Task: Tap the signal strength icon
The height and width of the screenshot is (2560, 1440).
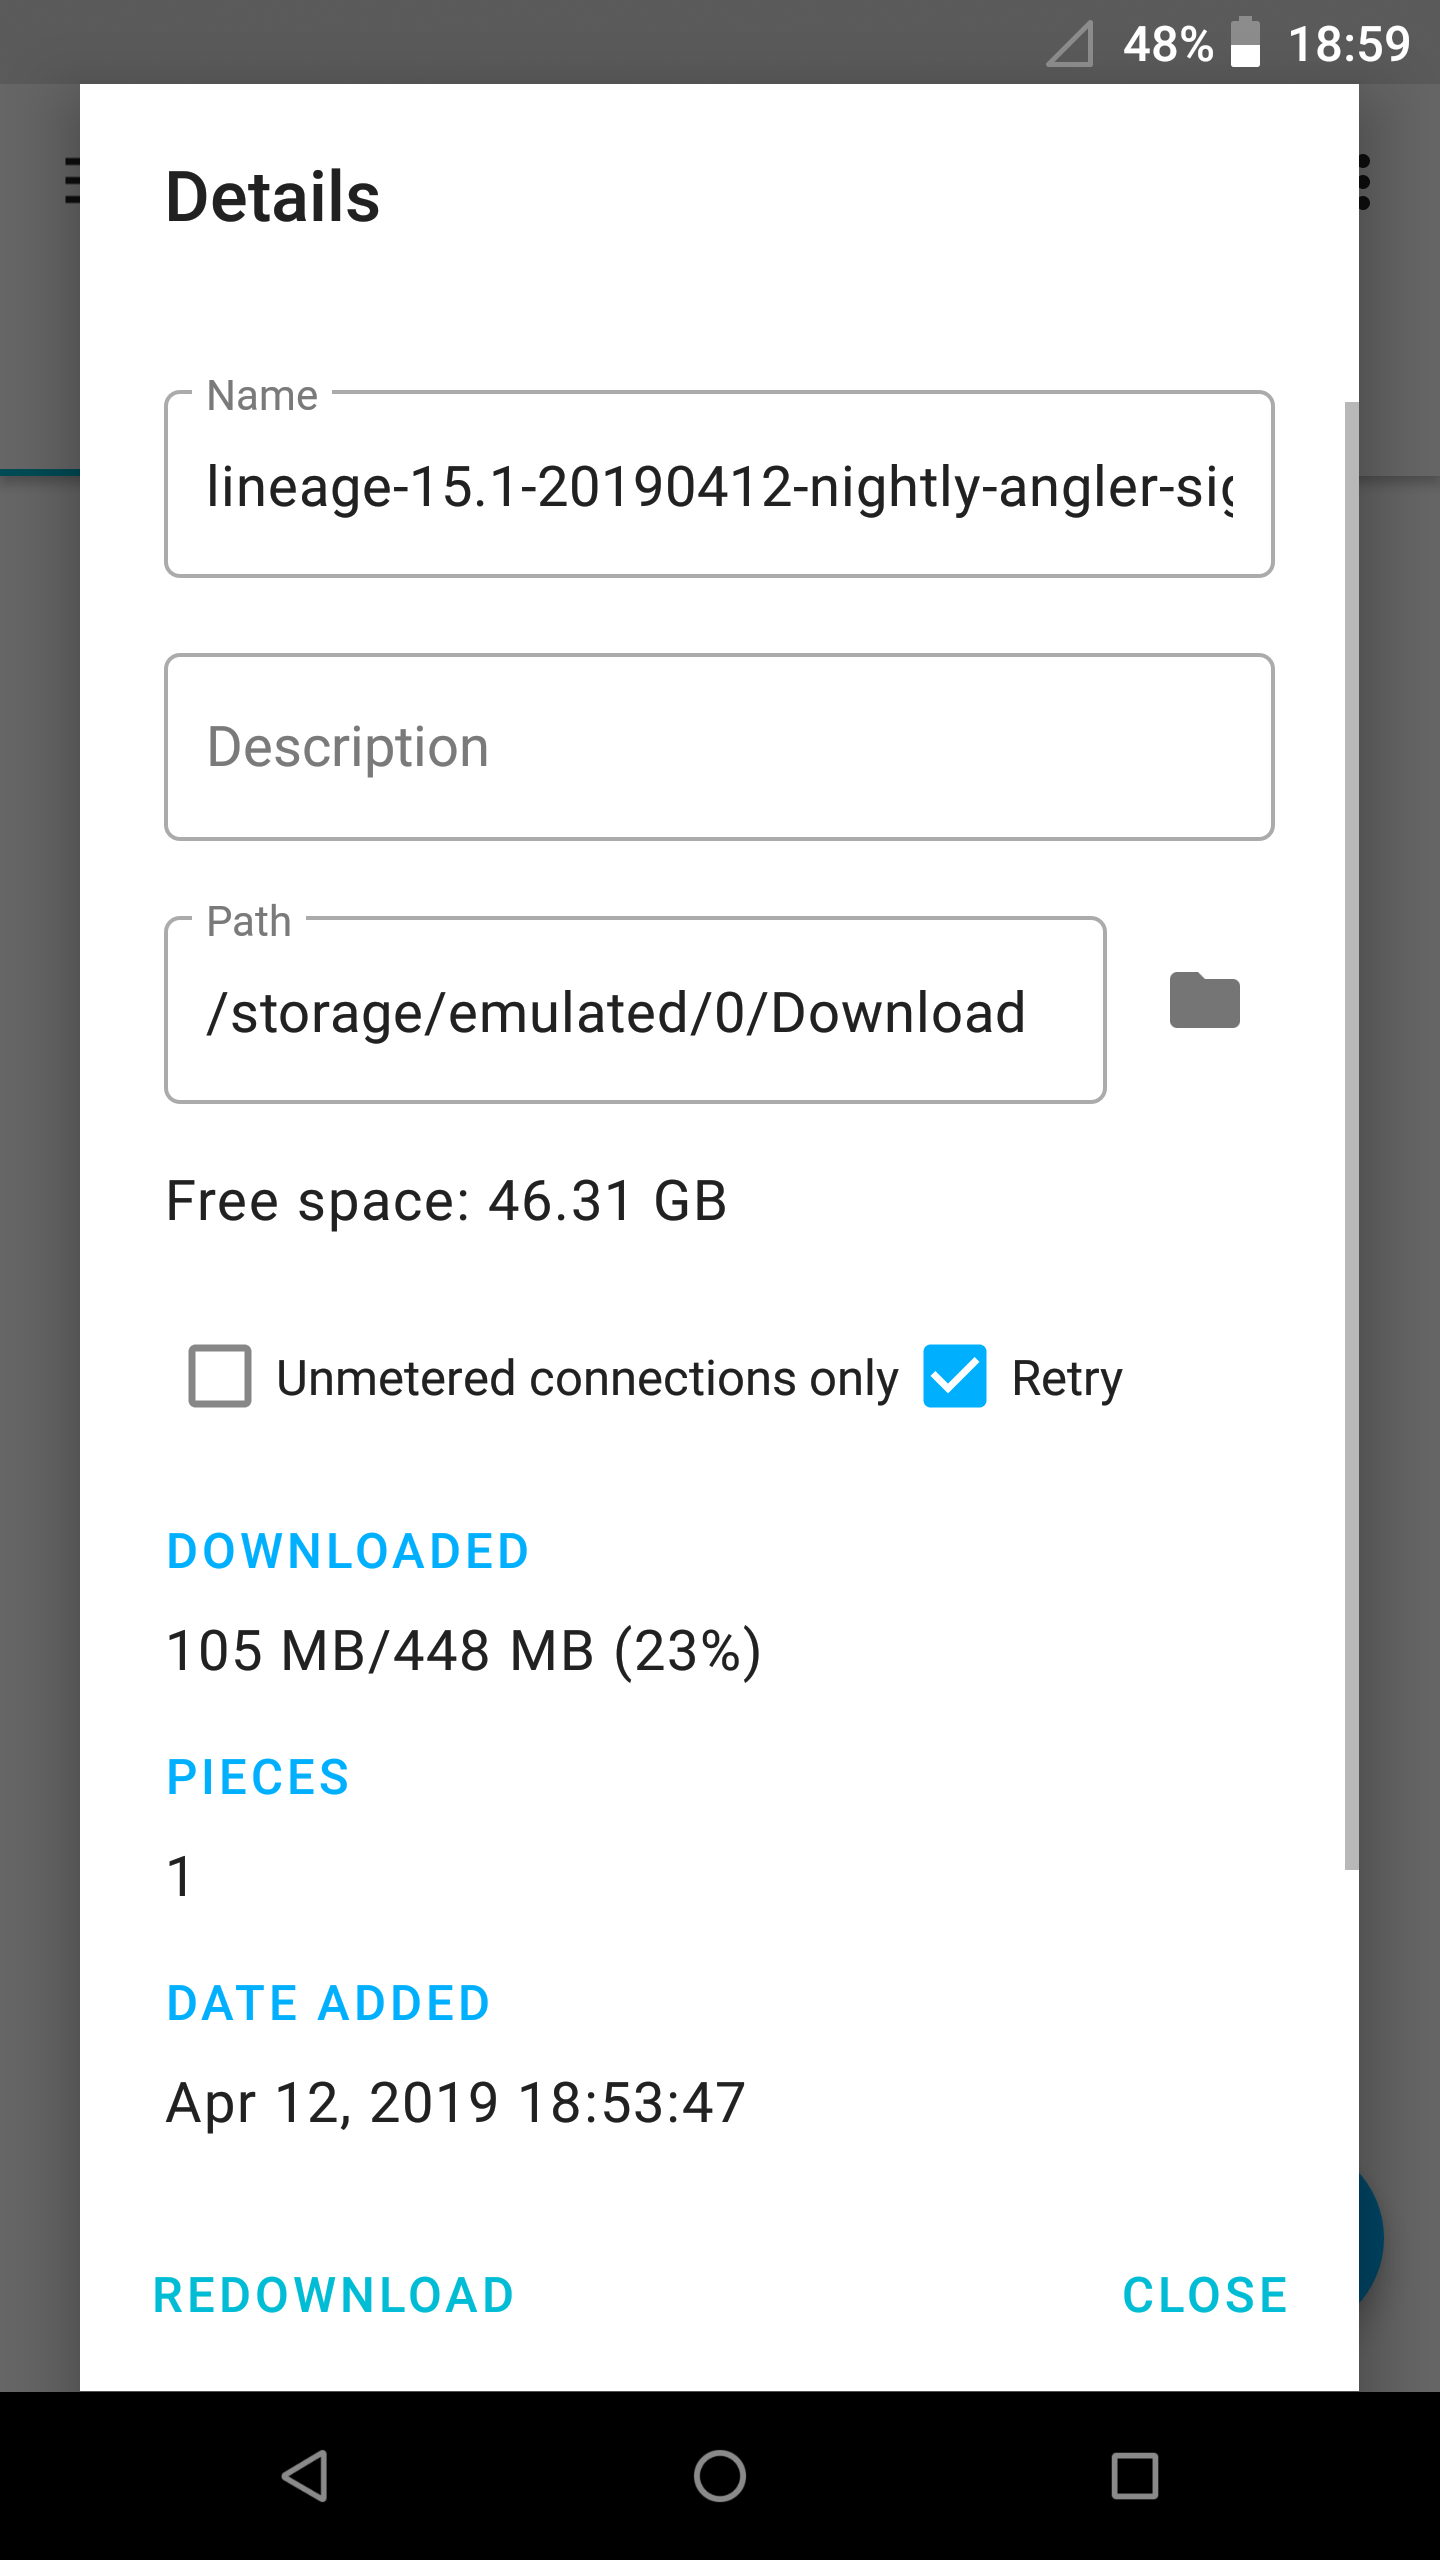Action: pyautogui.click(x=1070, y=44)
